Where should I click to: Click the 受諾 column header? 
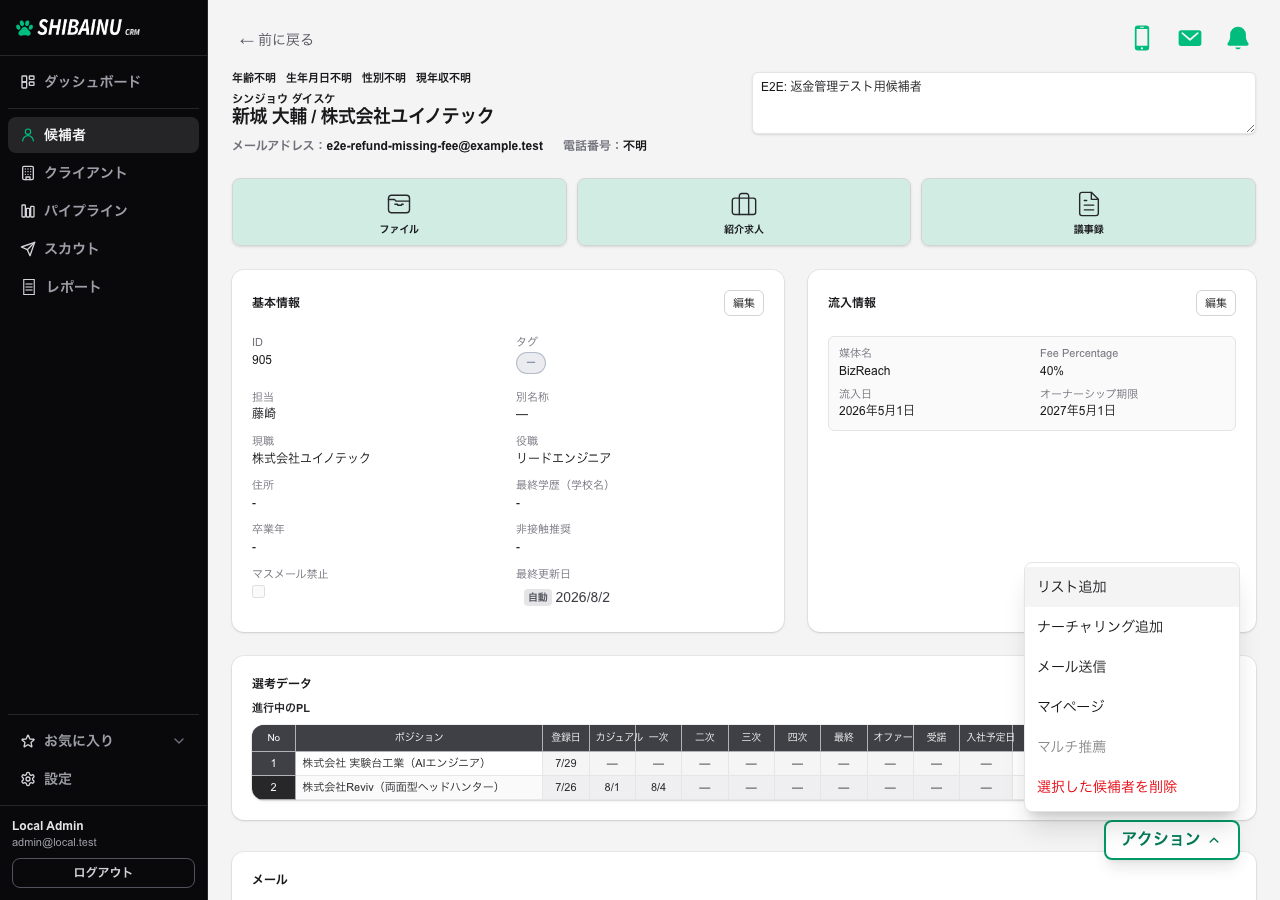tap(936, 738)
